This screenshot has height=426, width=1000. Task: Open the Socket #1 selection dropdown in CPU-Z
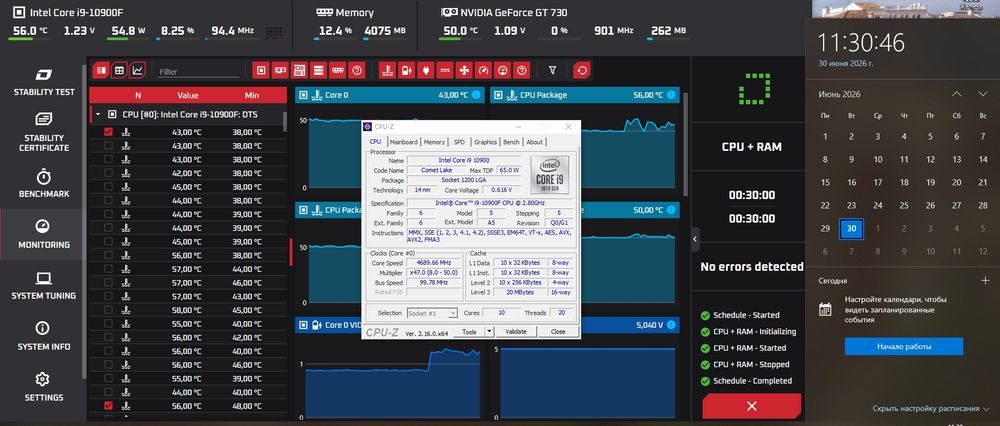click(x=432, y=313)
